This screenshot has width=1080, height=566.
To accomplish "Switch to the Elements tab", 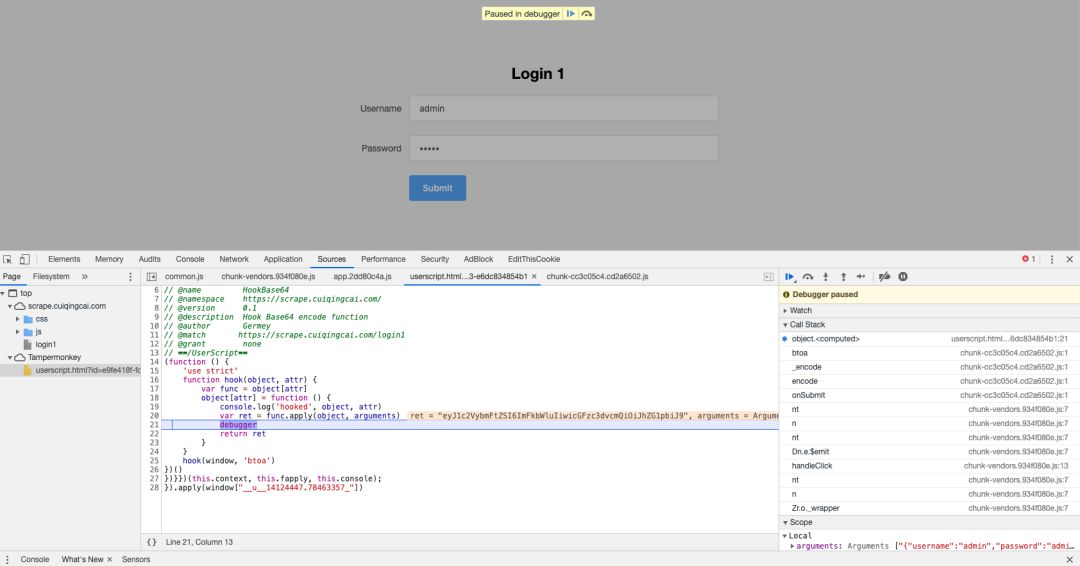I will 64,260.
